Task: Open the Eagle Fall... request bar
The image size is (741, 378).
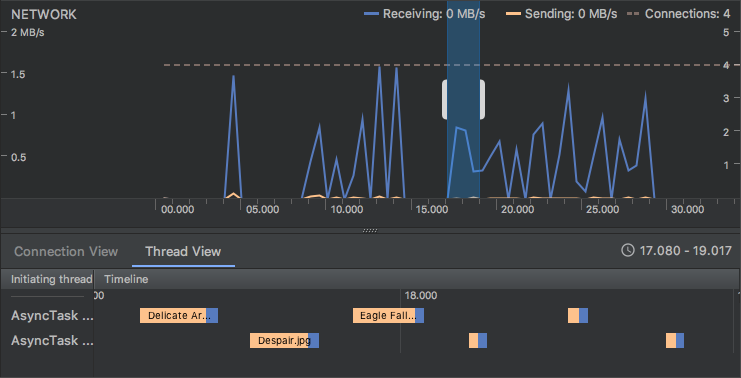Action: click(x=388, y=316)
